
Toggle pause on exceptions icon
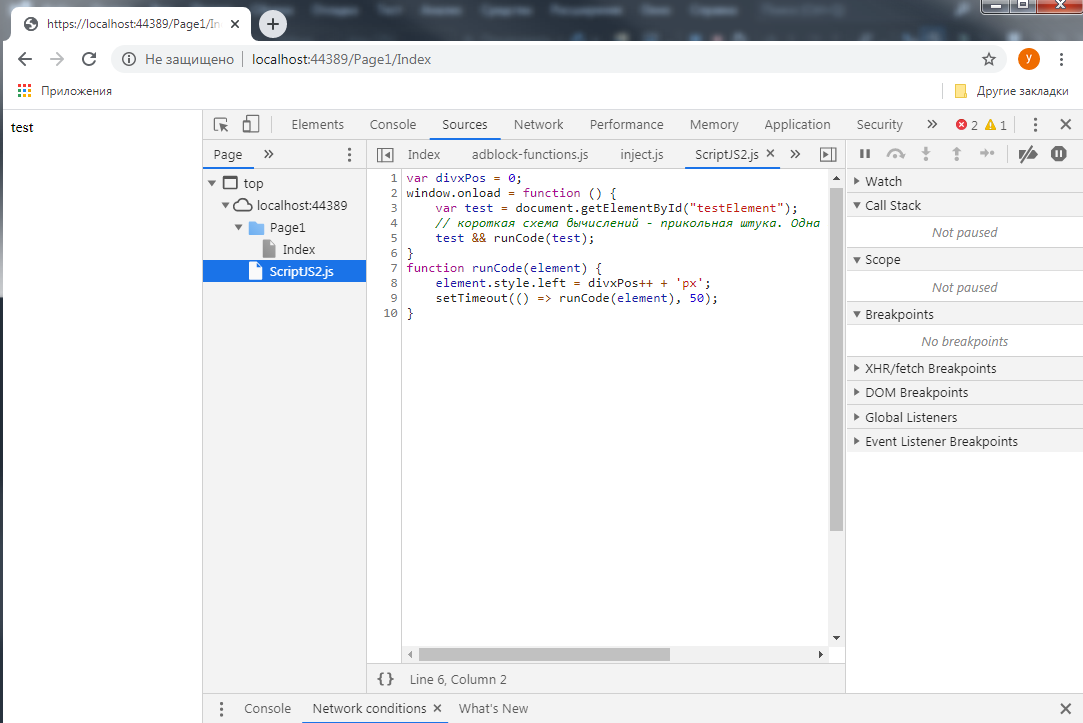[x=1059, y=154]
